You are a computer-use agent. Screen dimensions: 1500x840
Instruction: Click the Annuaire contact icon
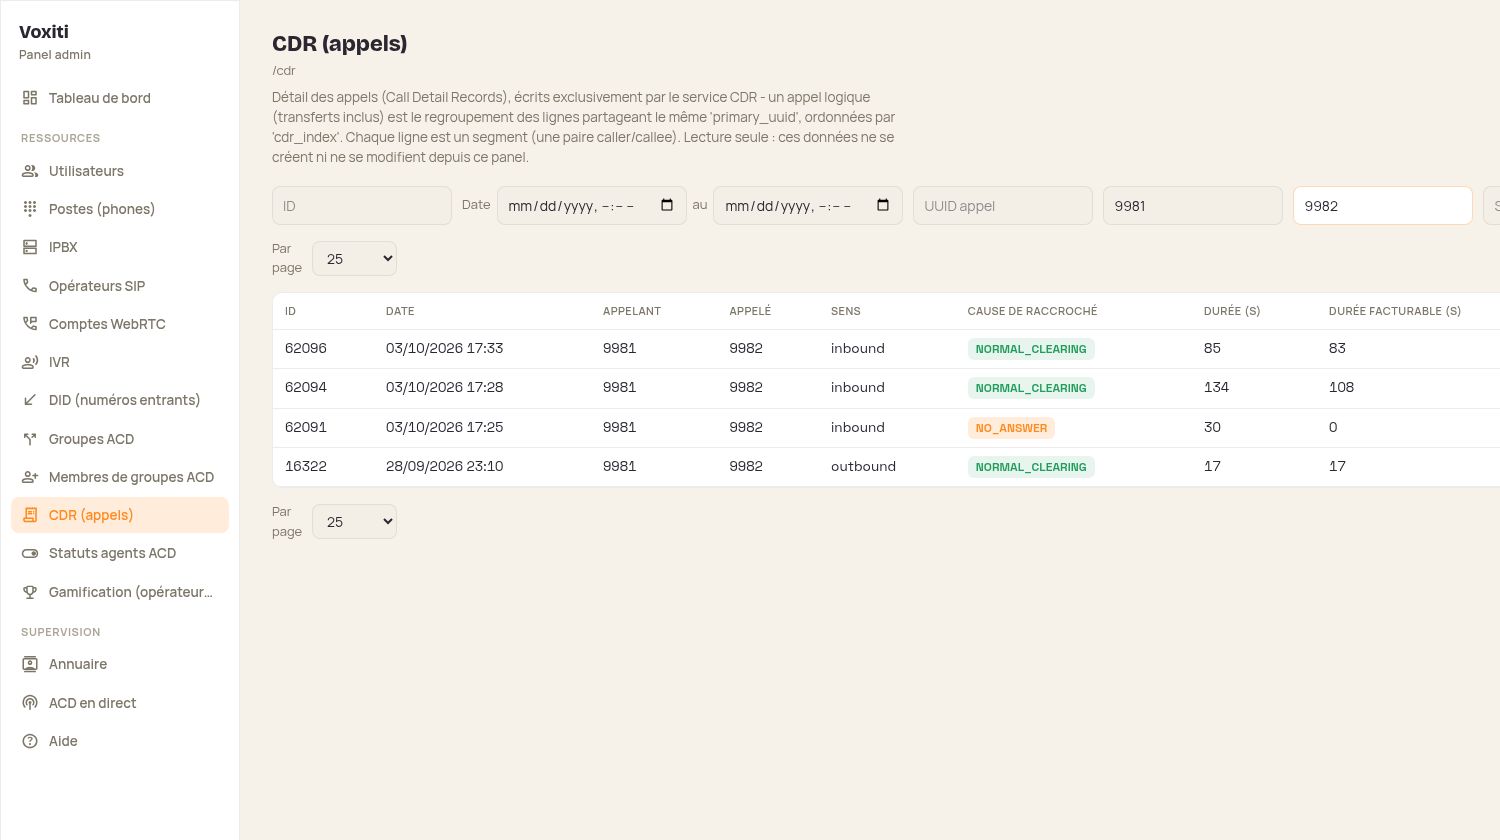tap(30, 664)
